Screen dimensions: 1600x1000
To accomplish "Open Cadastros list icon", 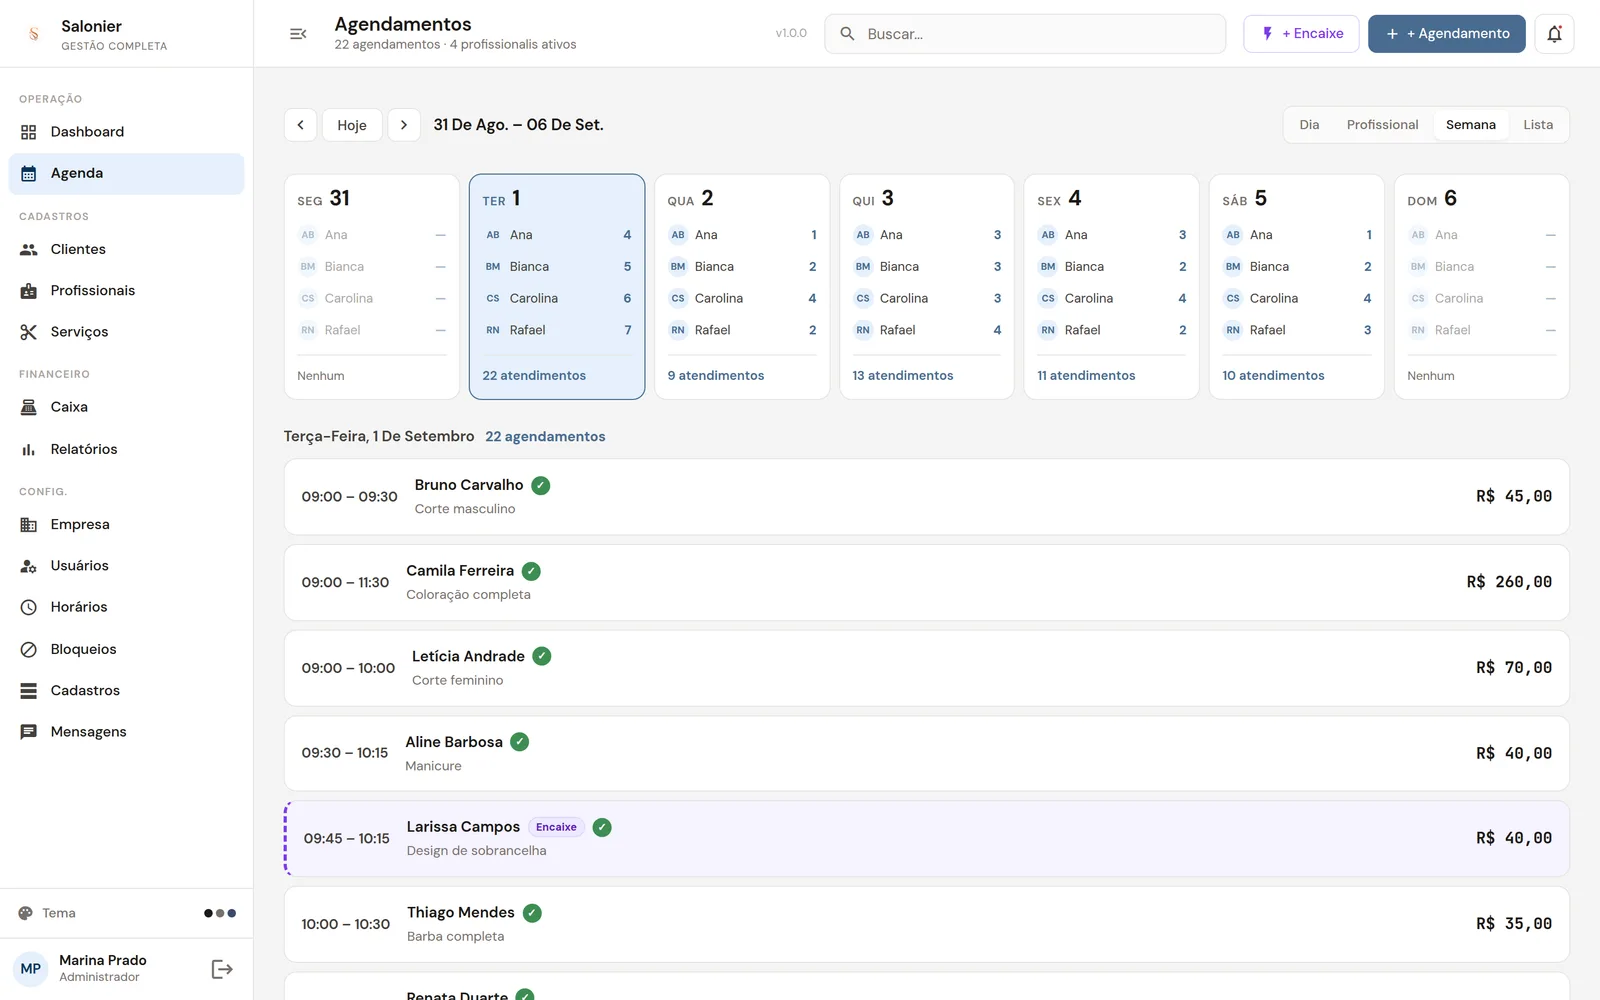I will tap(29, 691).
